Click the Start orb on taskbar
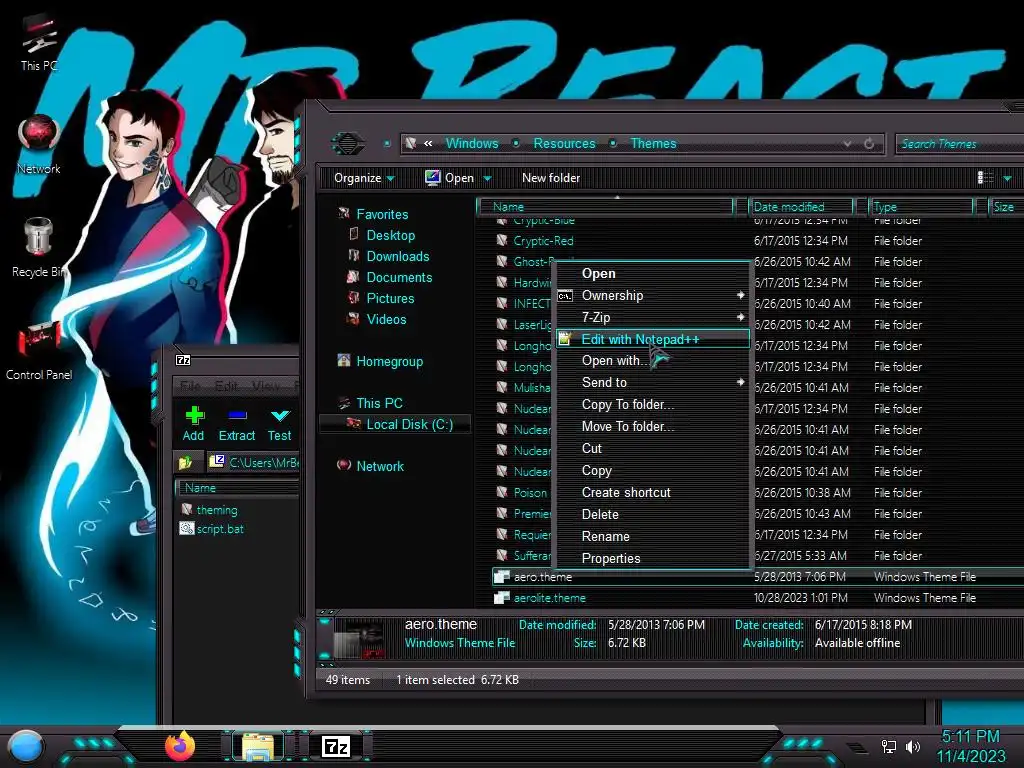 pos(26,746)
